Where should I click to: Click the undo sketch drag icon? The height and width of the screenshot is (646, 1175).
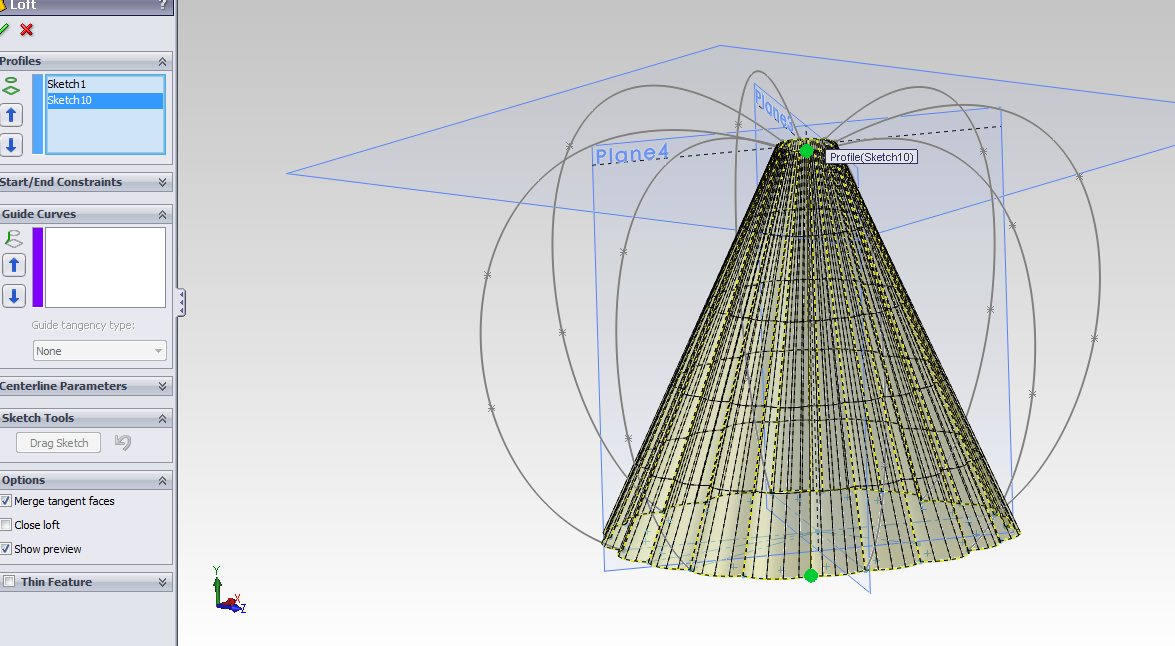(x=123, y=442)
